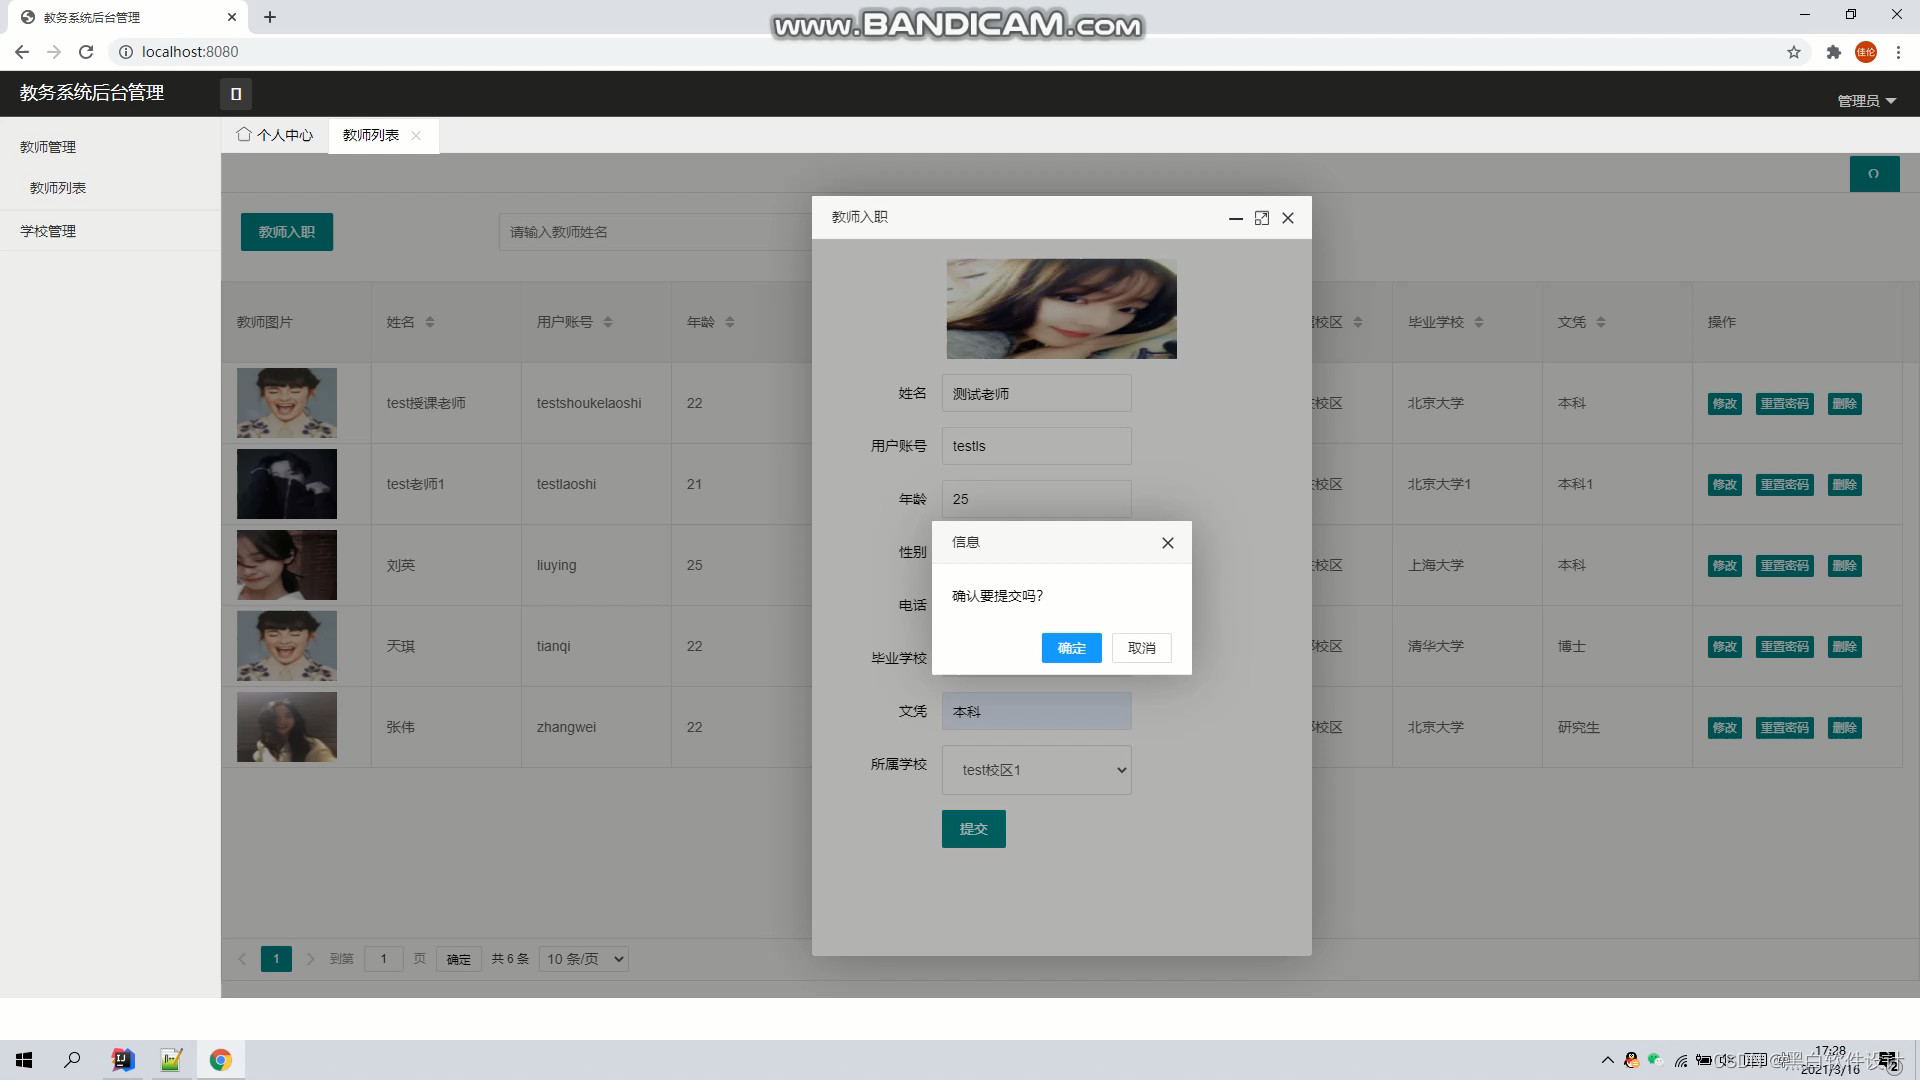
Task: Select 教师列表 in the sidebar menu
Action: tap(58, 188)
